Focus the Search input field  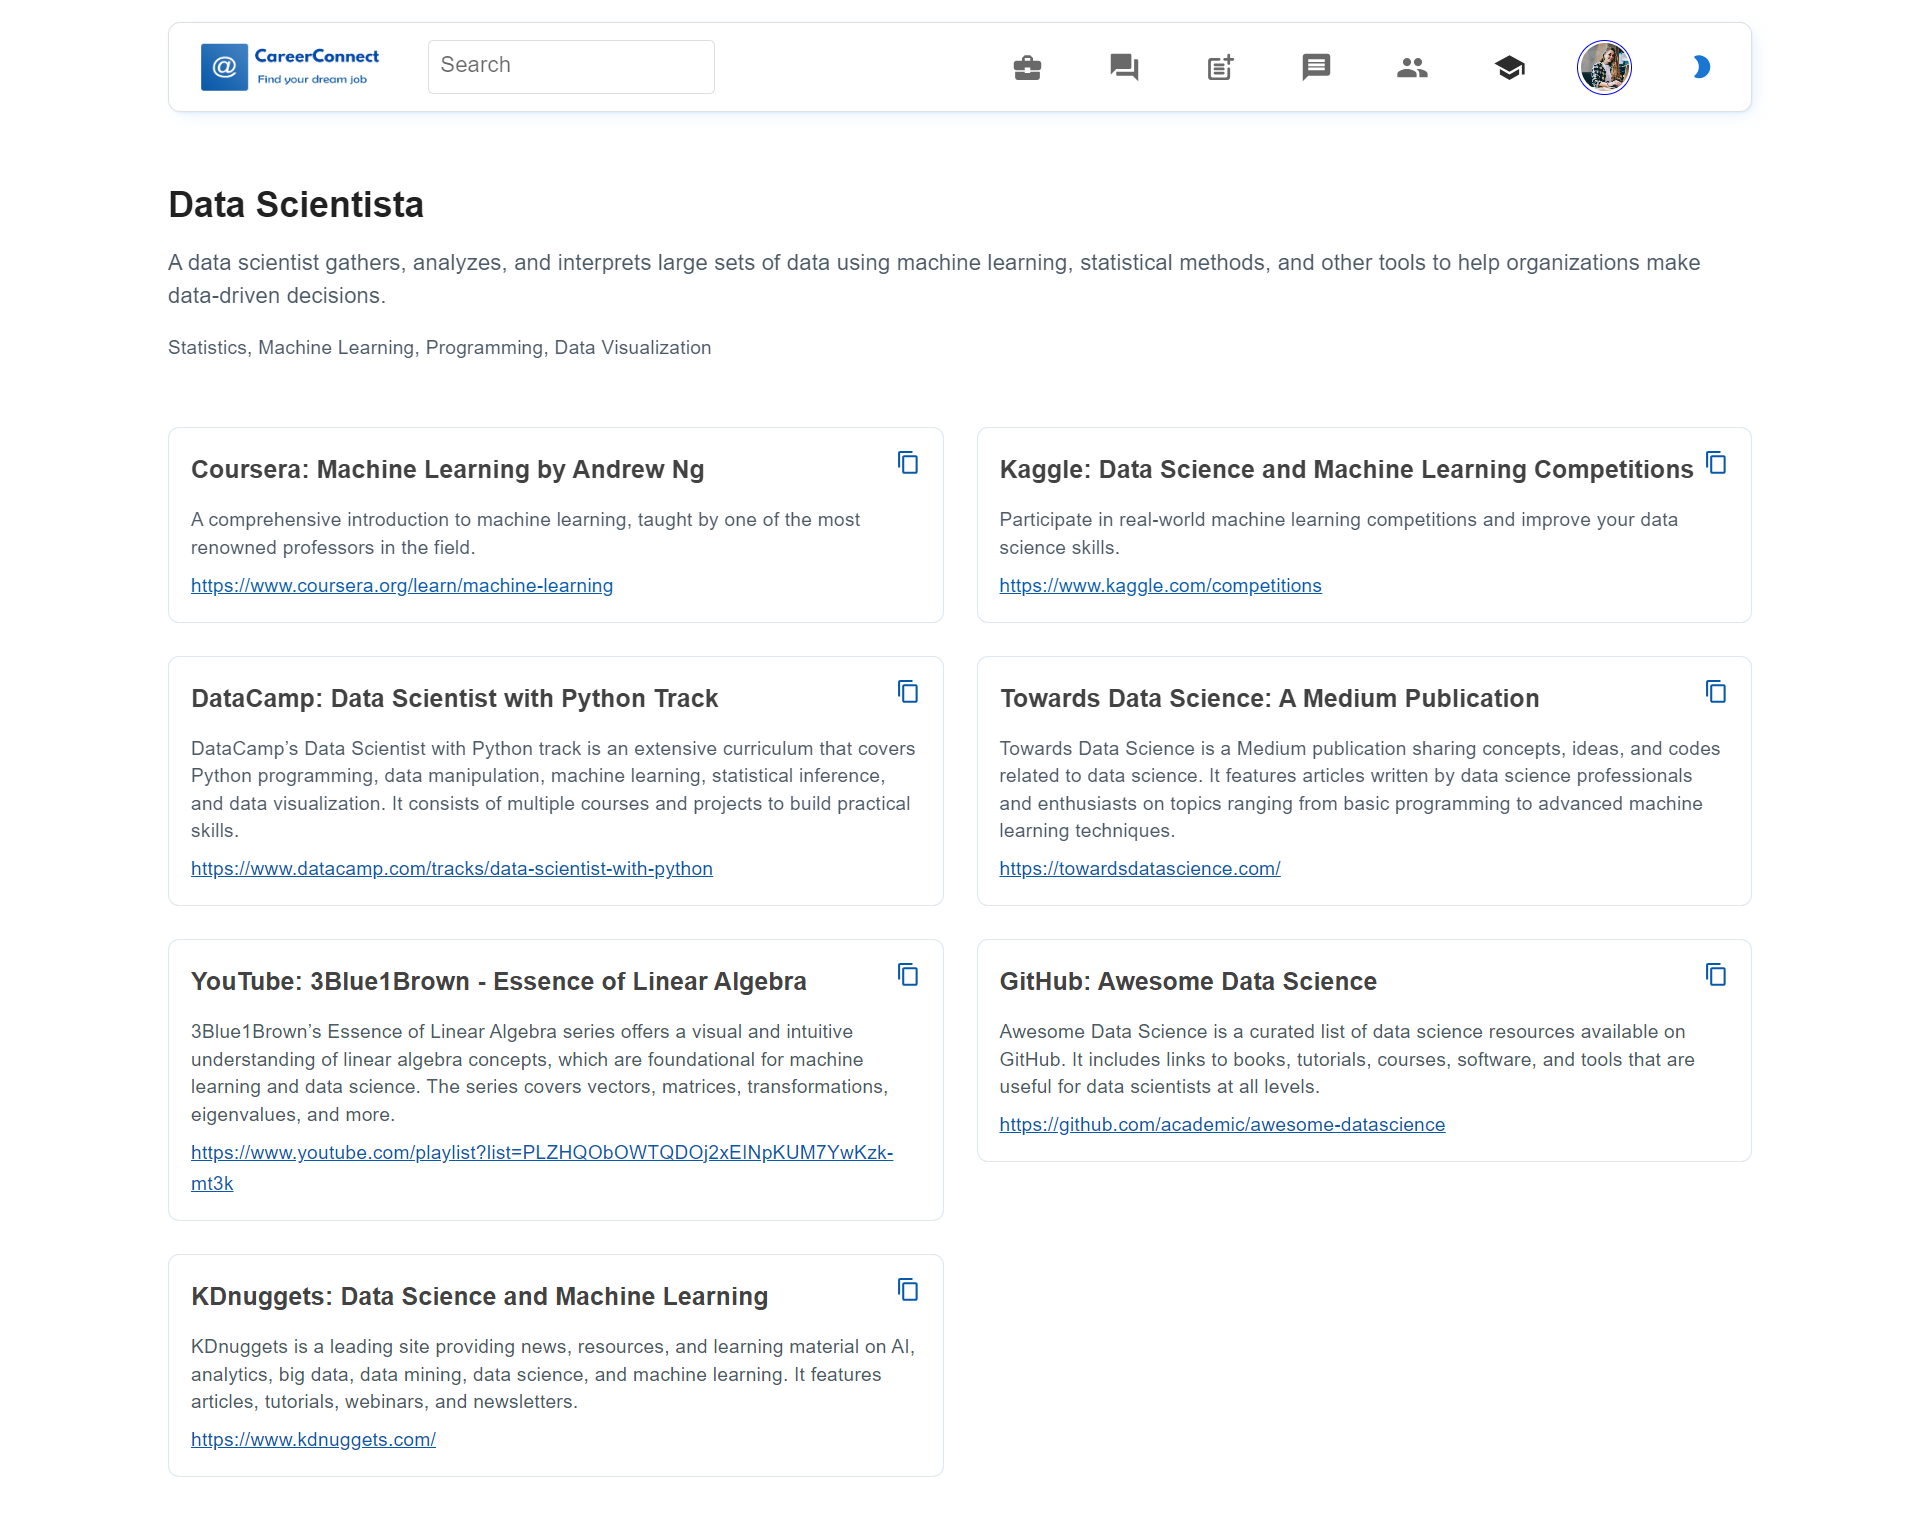571,67
